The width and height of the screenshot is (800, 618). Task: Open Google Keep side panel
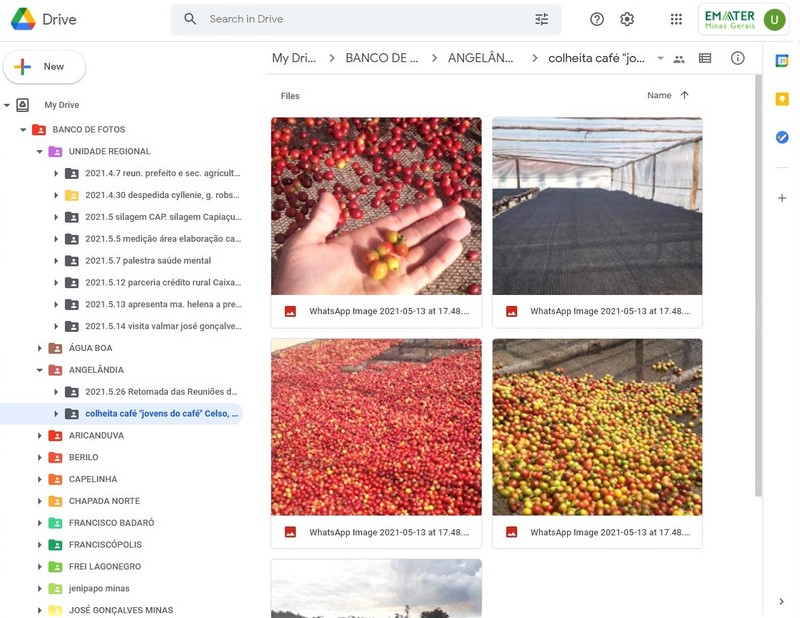[782, 99]
